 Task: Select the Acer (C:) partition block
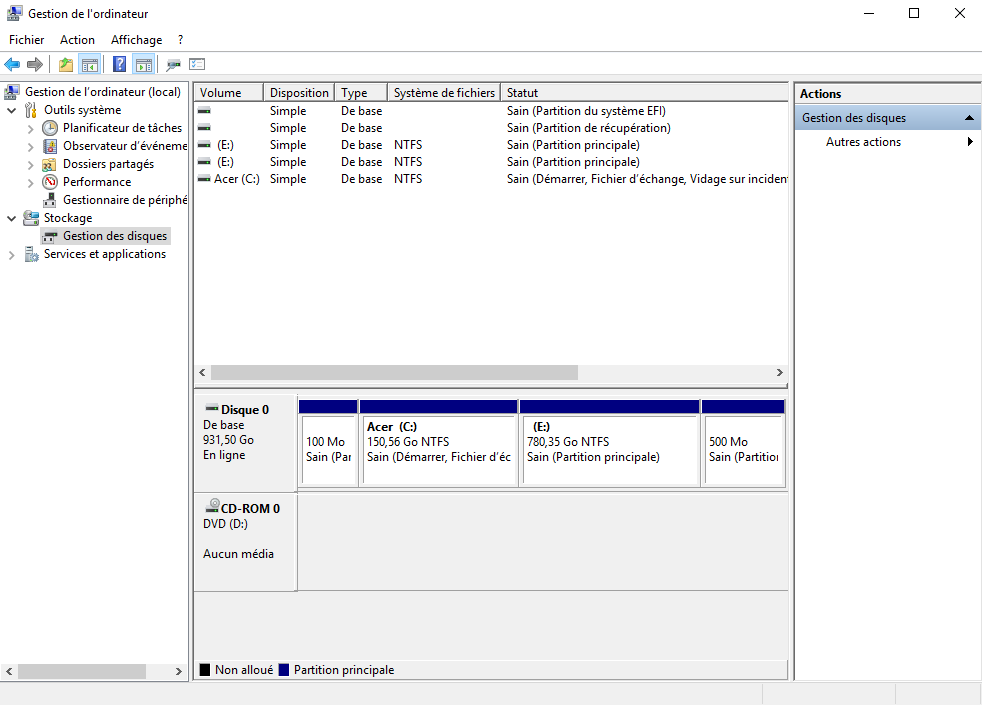[x=438, y=450]
